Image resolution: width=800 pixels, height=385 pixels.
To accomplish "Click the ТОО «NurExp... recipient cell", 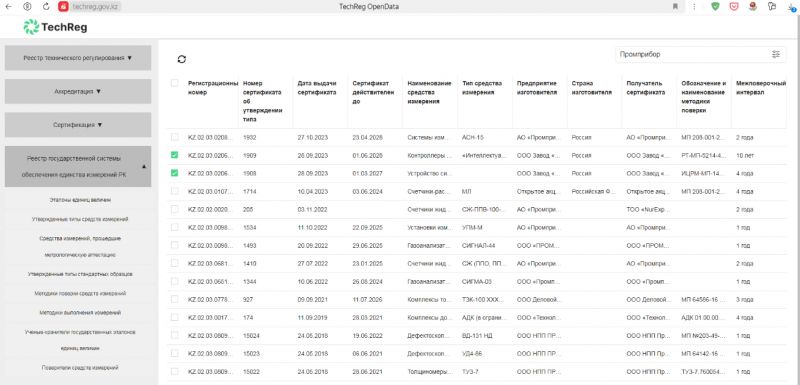I will coord(647,210).
